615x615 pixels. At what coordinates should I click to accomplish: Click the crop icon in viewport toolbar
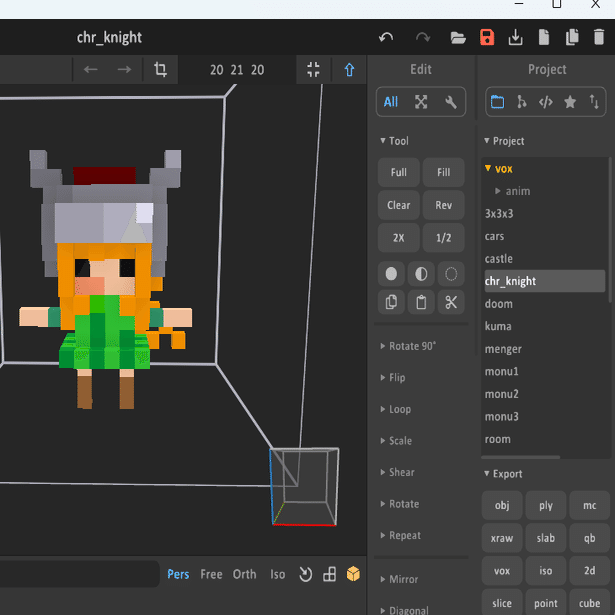160,70
